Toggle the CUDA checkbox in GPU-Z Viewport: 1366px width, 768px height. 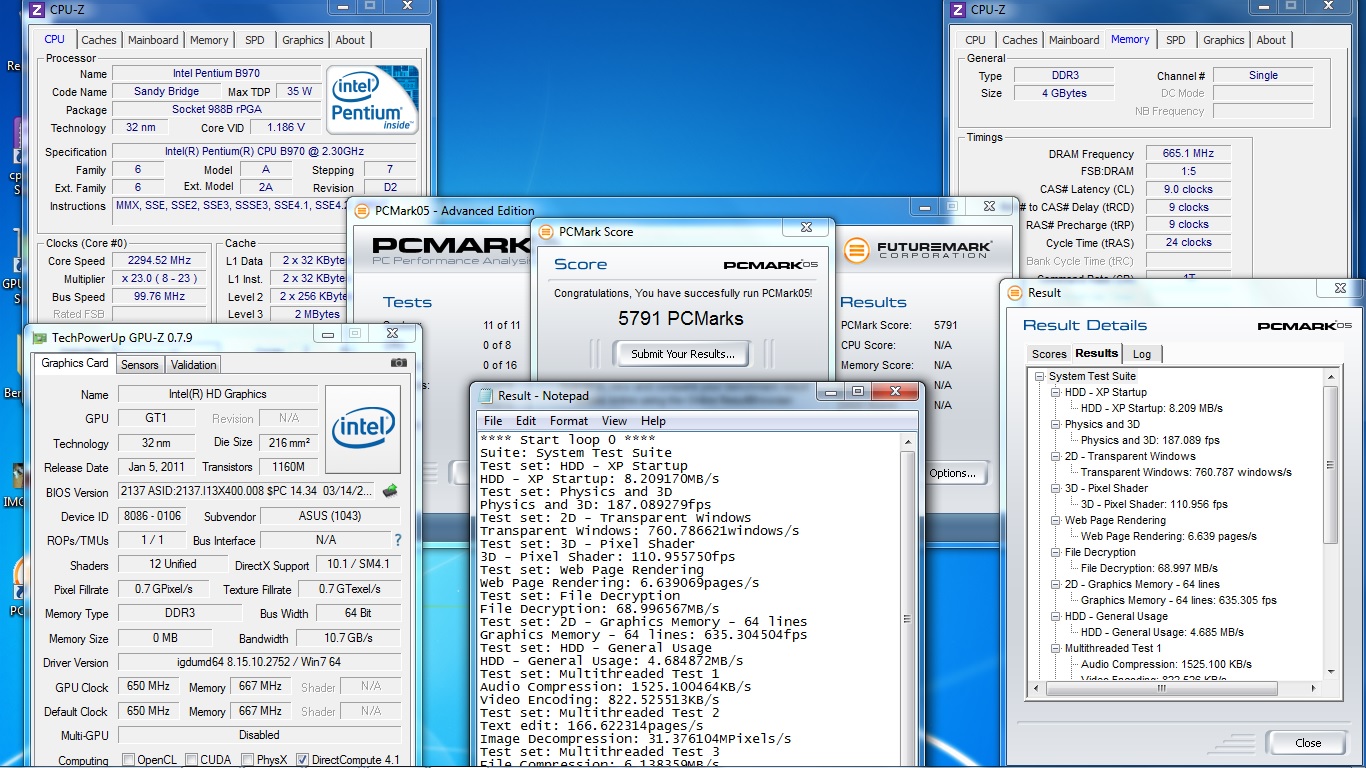[x=192, y=760]
